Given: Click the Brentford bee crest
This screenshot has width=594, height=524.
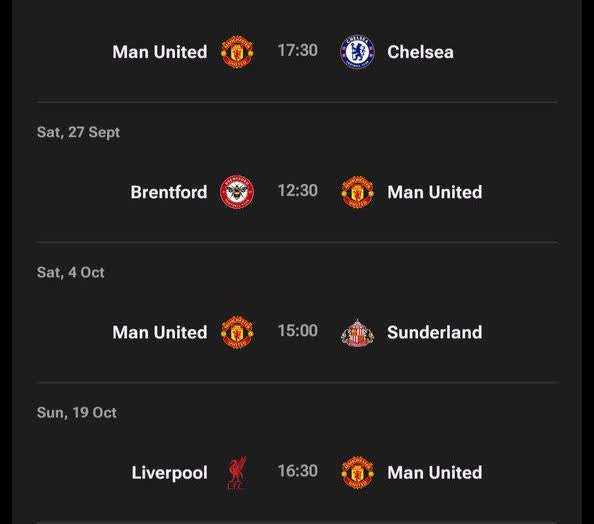Looking at the screenshot, I should (x=237, y=192).
